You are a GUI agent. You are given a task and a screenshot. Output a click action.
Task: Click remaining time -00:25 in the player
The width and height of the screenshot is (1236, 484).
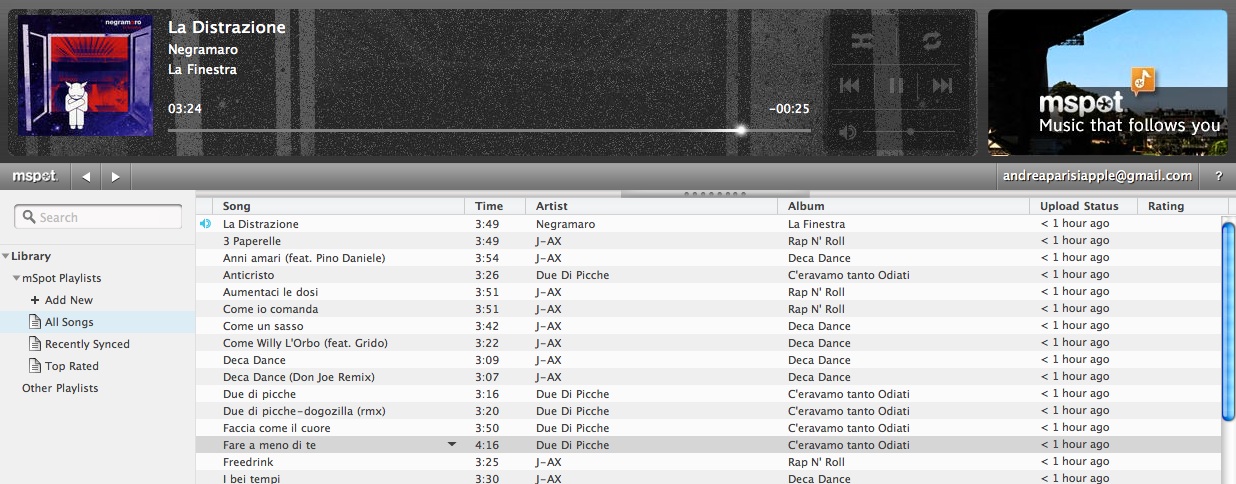pos(789,108)
